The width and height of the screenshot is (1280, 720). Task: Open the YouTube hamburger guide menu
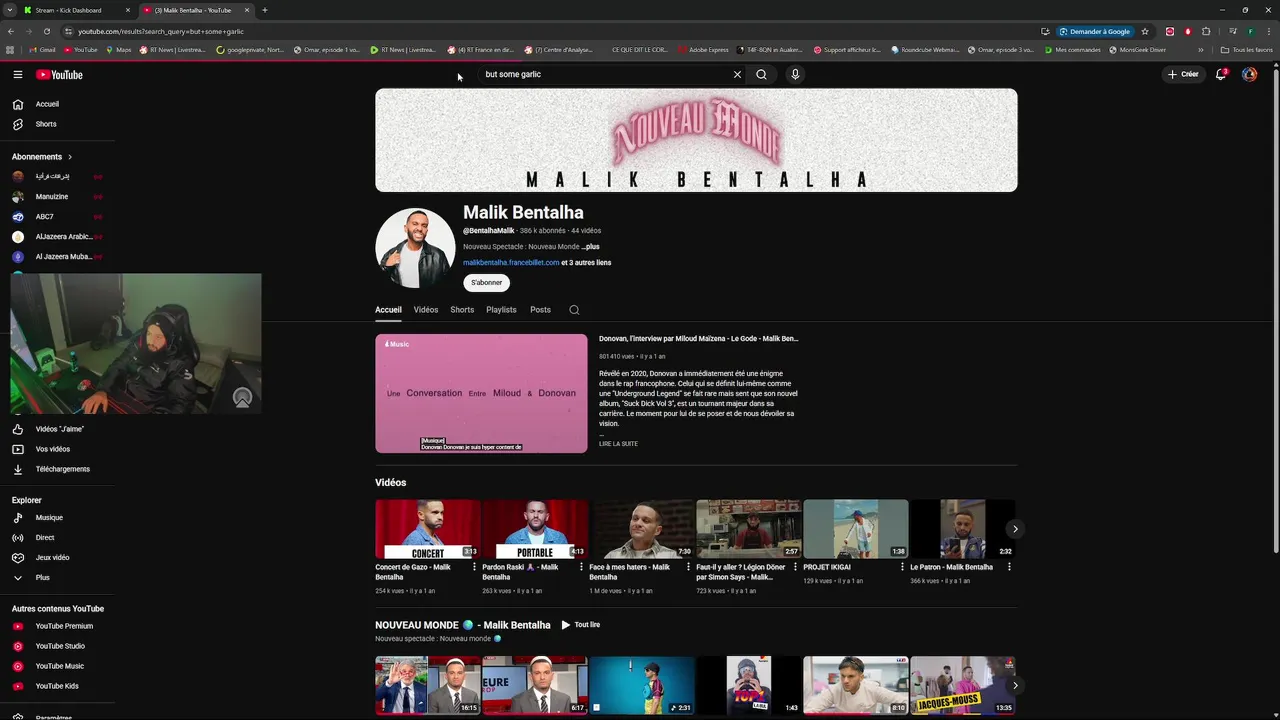tap(17, 74)
